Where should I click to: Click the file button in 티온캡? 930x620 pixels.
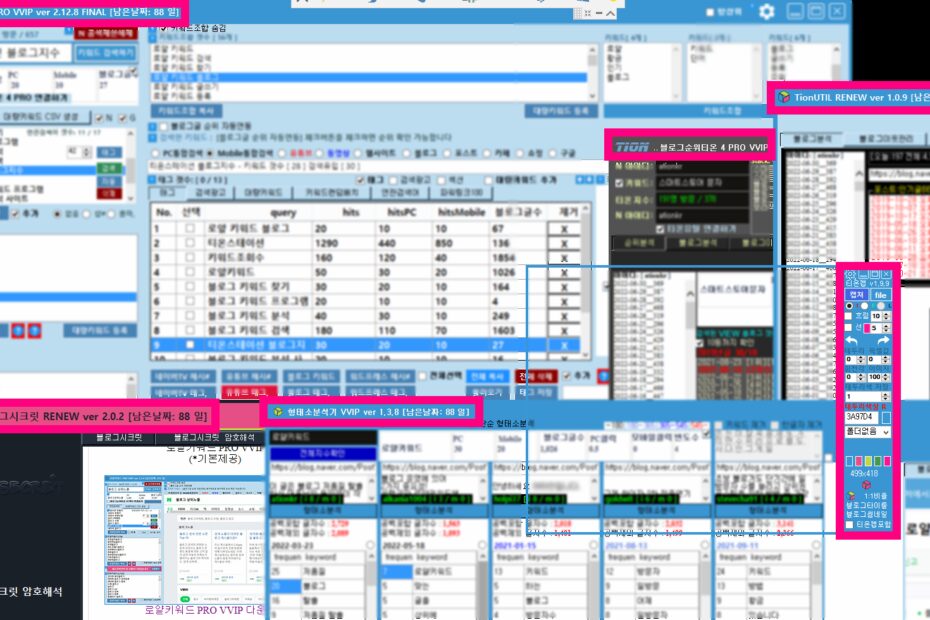880,295
